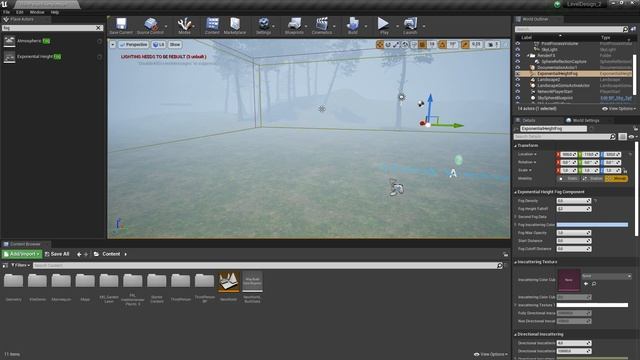The height and width of the screenshot is (360, 640).
Task: Click the Launch toolbar icon
Action: 410,26
